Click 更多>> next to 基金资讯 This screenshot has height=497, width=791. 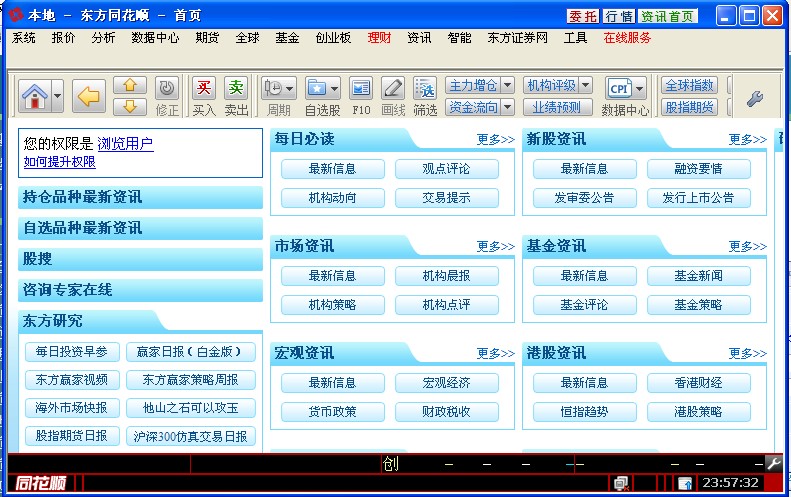tap(747, 246)
